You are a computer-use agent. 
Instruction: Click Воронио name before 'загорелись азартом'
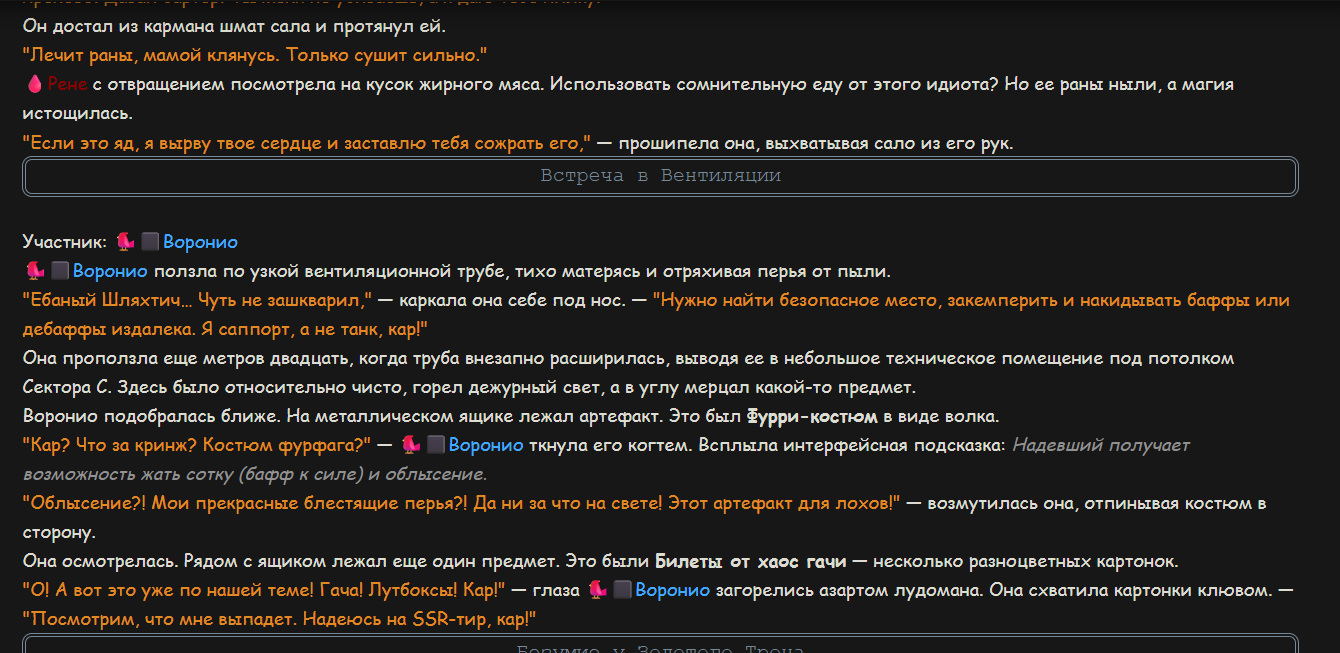tap(672, 590)
